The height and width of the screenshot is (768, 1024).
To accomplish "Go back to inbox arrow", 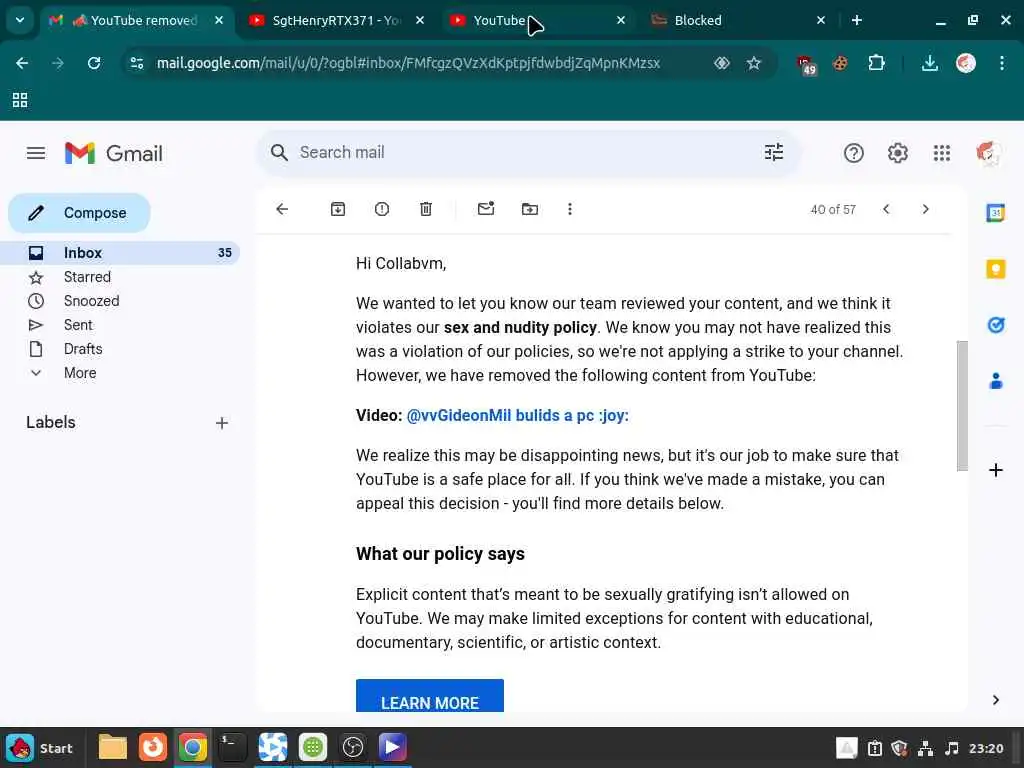I will (x=282, y=209).
